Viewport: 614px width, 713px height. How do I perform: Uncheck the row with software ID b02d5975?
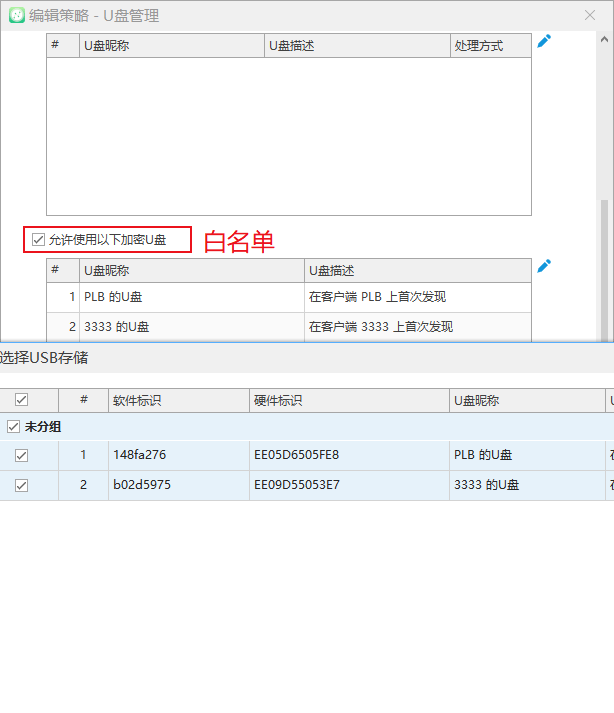[21, 485]
